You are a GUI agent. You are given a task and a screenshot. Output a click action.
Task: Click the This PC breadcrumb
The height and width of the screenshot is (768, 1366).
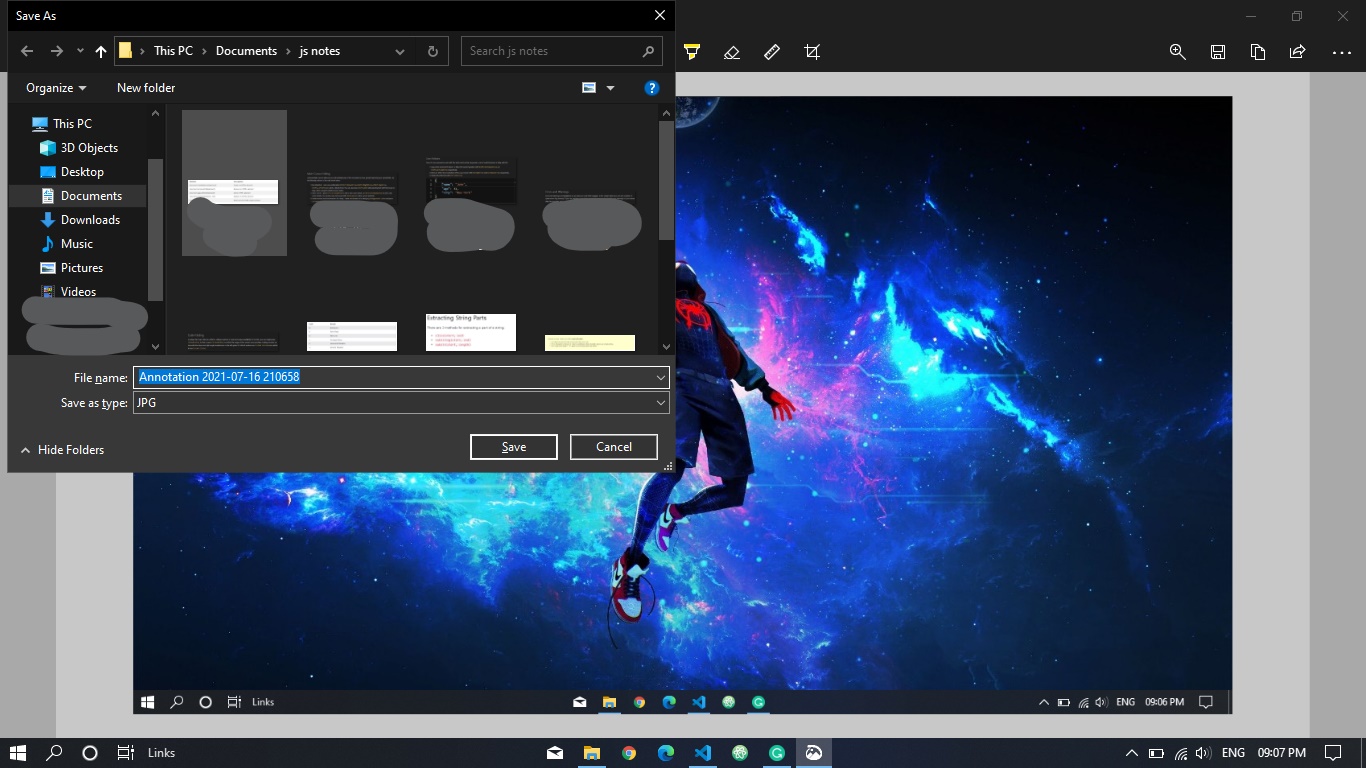[173, 51]
